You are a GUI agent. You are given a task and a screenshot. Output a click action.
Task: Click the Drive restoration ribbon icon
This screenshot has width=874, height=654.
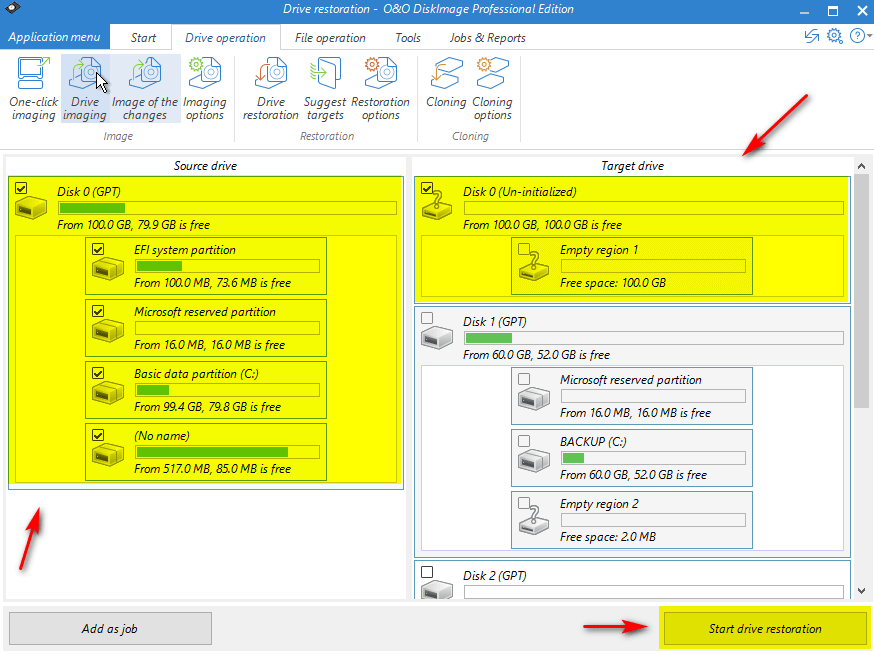(270, 88)
